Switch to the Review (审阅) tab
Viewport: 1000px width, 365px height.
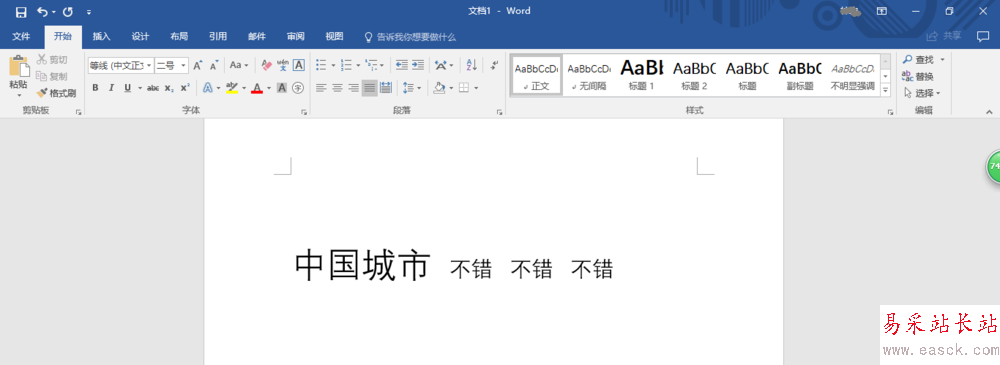(x=295, y=36)
